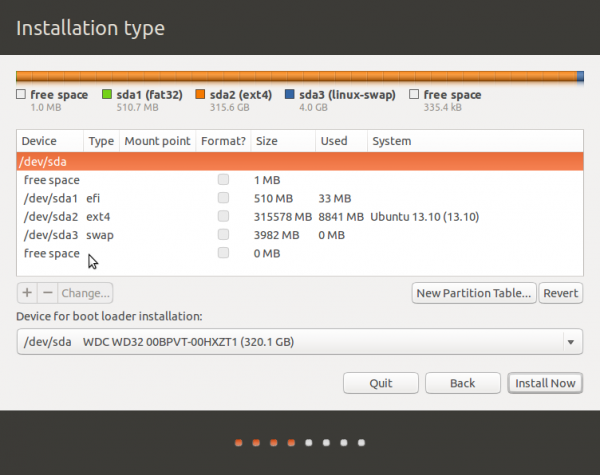Revert partition changes
The height and width of the screenshot is (475, 600).
(561, 293)
